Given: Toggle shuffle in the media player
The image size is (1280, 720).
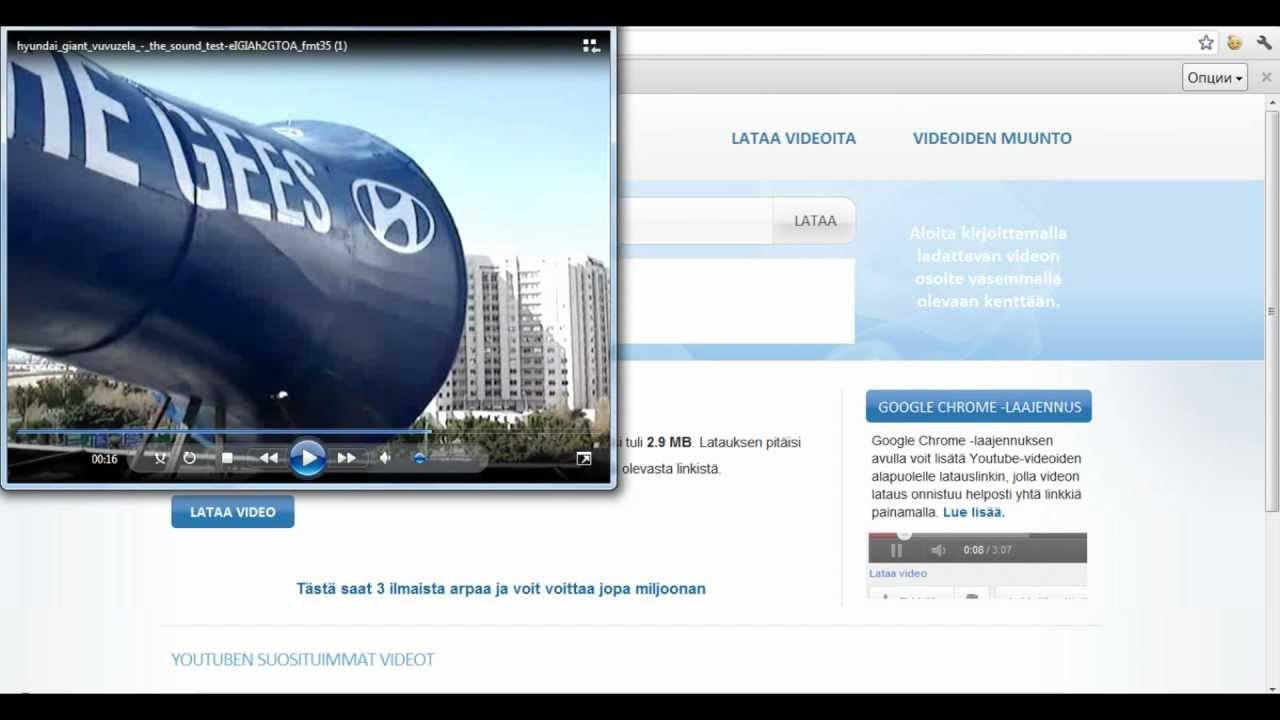Looking at the screenshot, I should coord(160,458).
